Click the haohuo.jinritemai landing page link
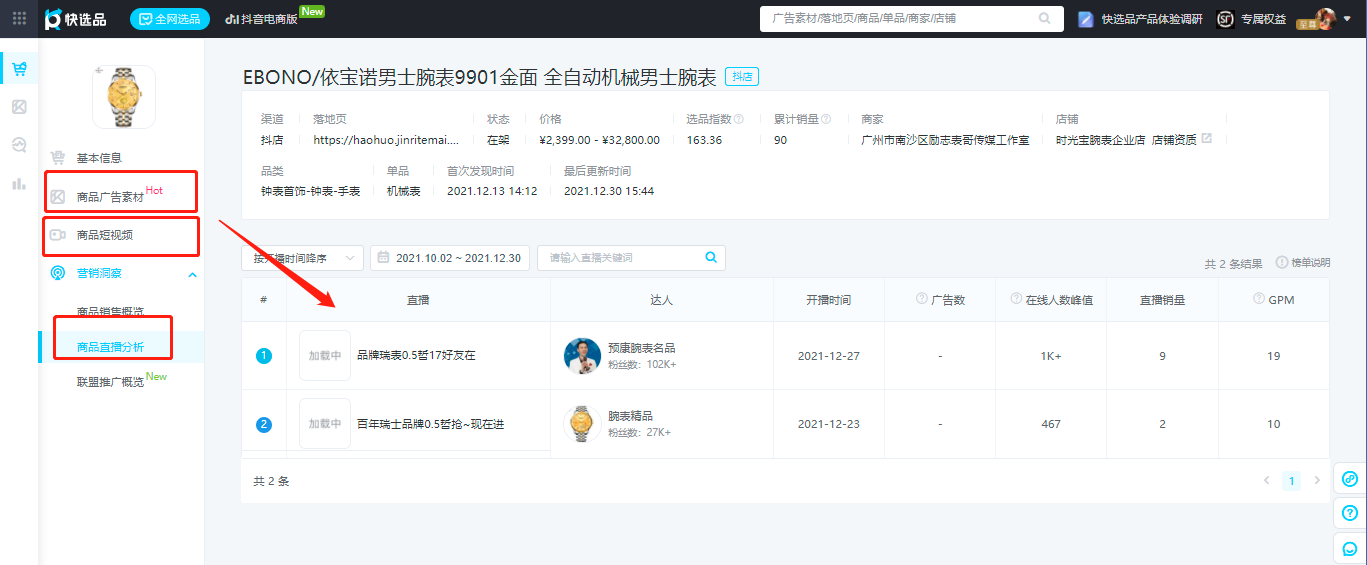 click(x=386, y=140)
